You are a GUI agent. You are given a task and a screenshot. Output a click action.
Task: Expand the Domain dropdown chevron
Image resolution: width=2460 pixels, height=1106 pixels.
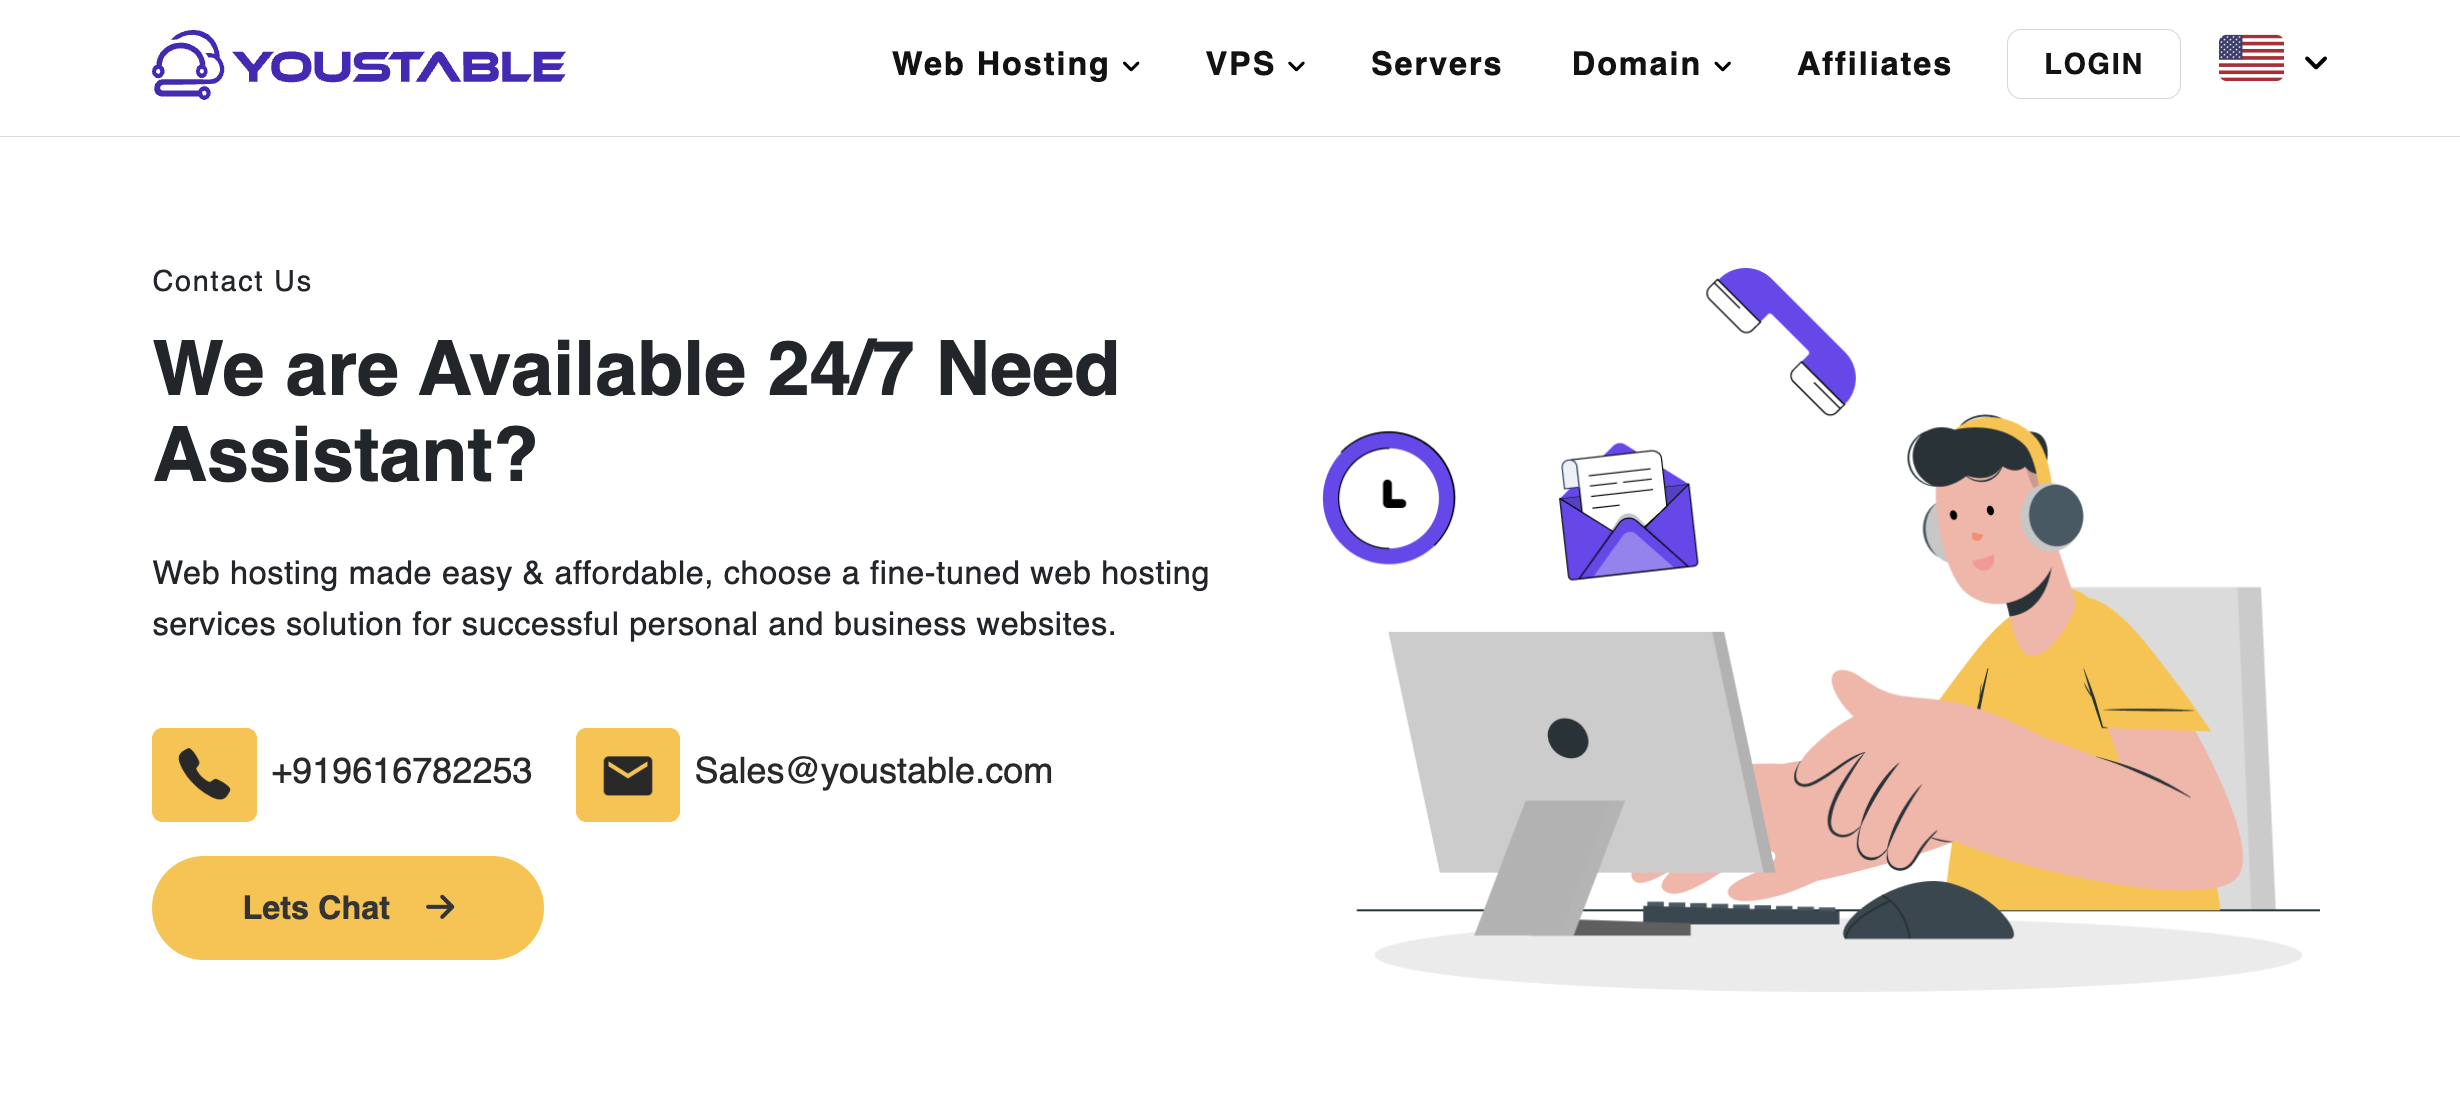pyautogui.click(x=1722, y=66)
